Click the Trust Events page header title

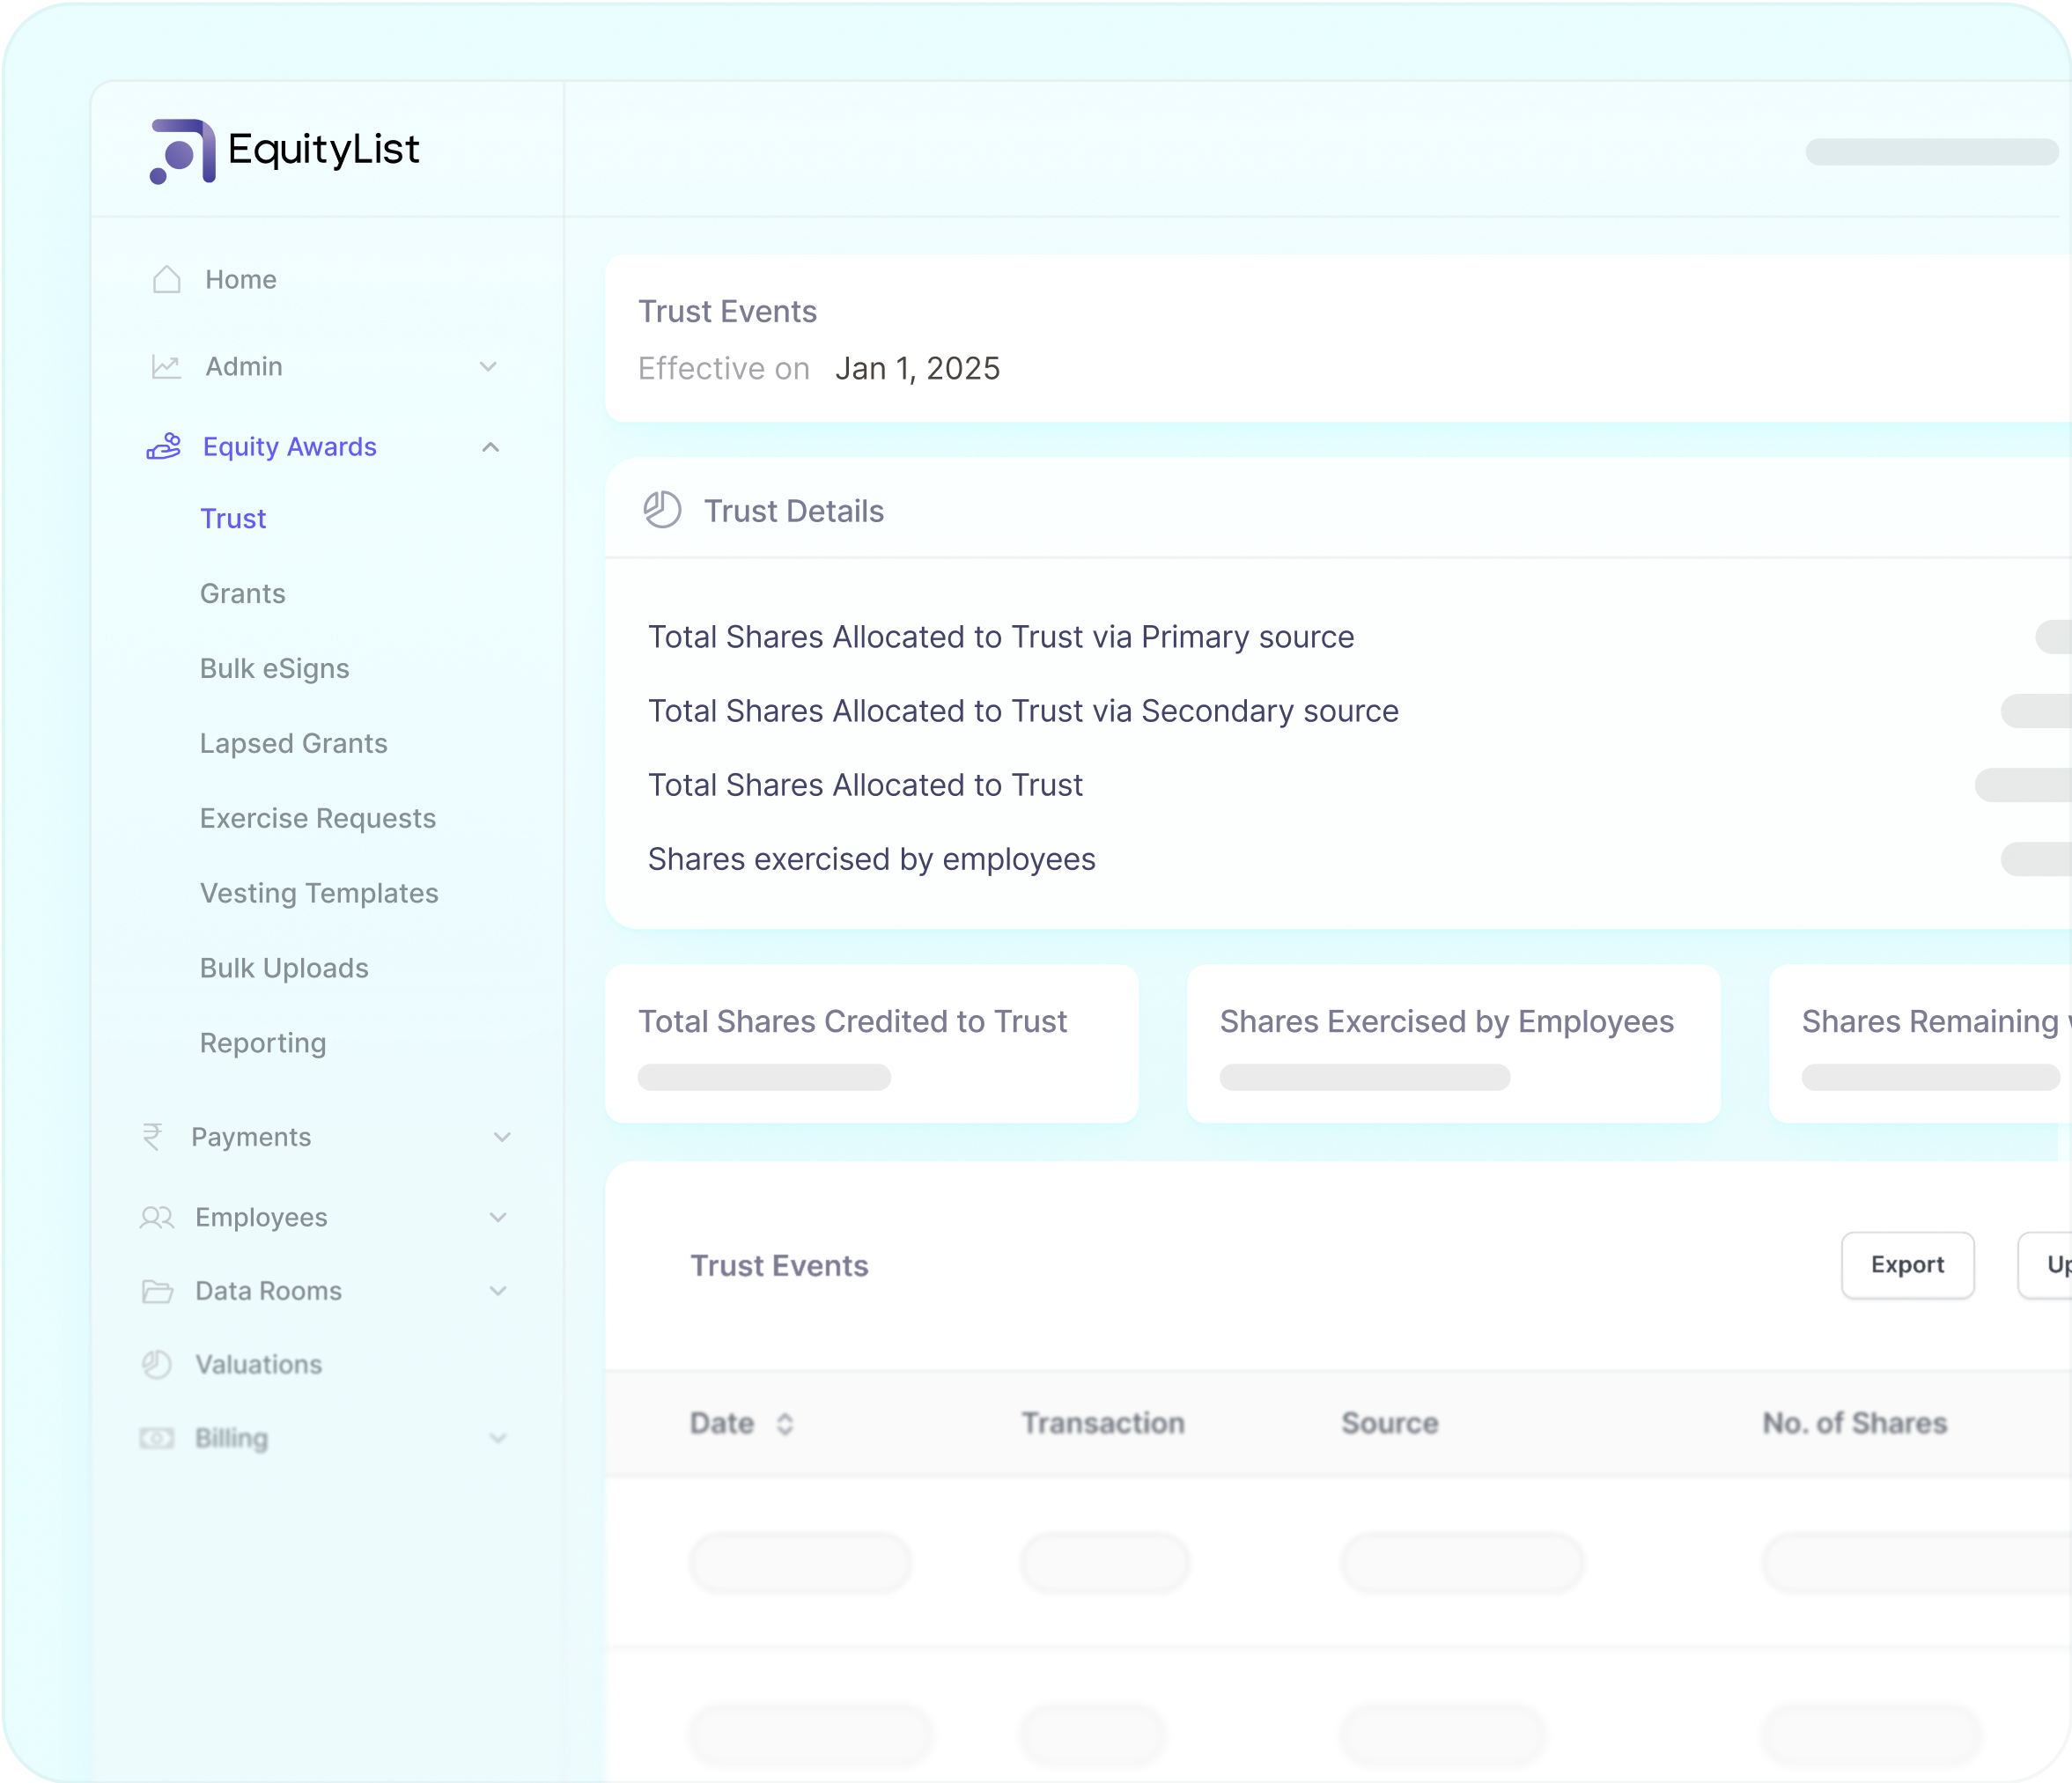[x=727, y=311]
